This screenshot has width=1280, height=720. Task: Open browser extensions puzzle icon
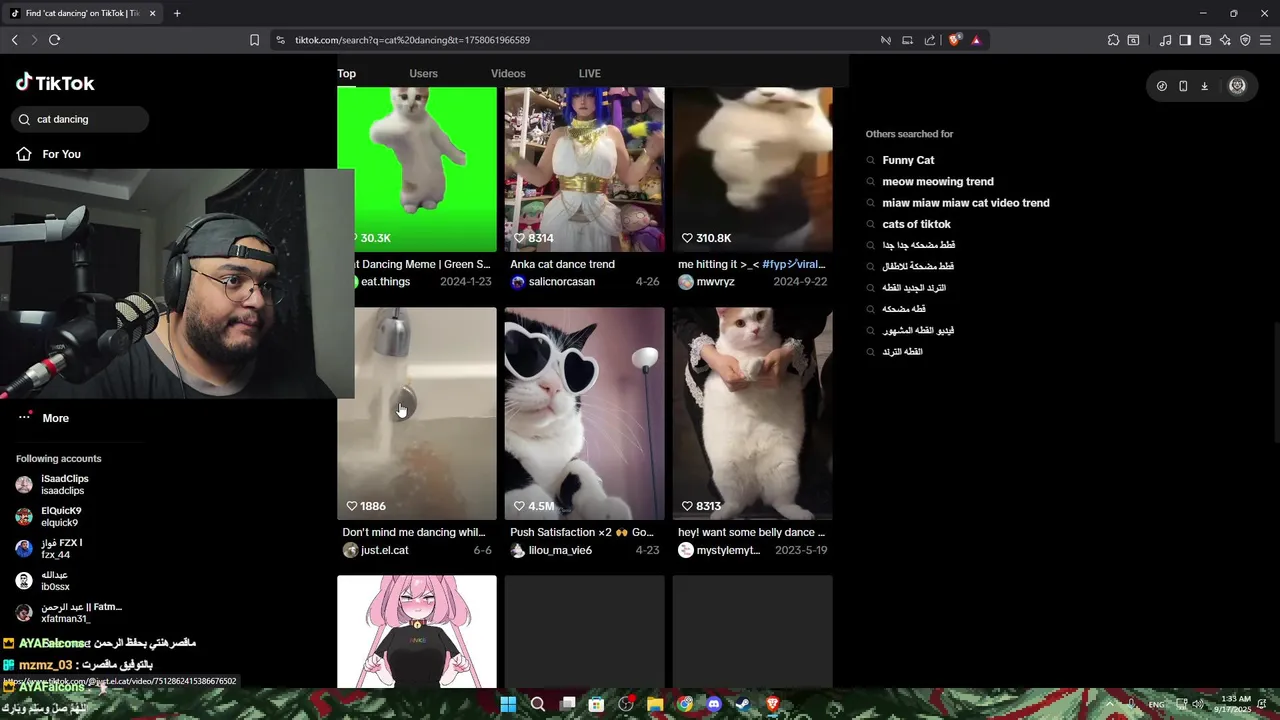[x=1113, y=40]
